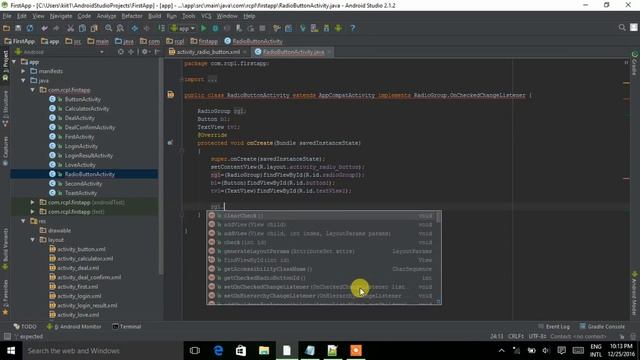This screenshot has width=640, height=360.
Task: Collapse the layout folder node
Action: 33,240
